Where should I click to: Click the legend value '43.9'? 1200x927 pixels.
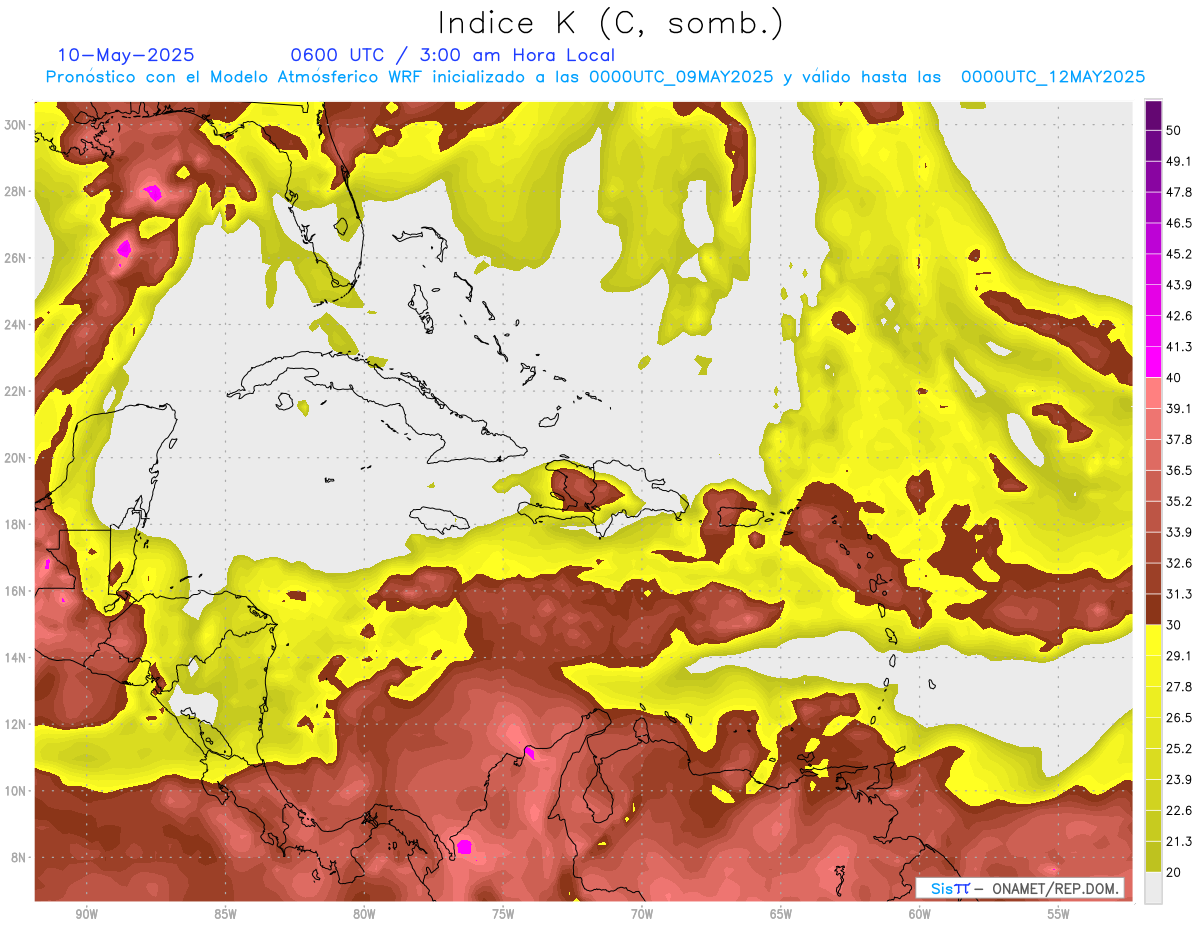tap(1179, 285)
